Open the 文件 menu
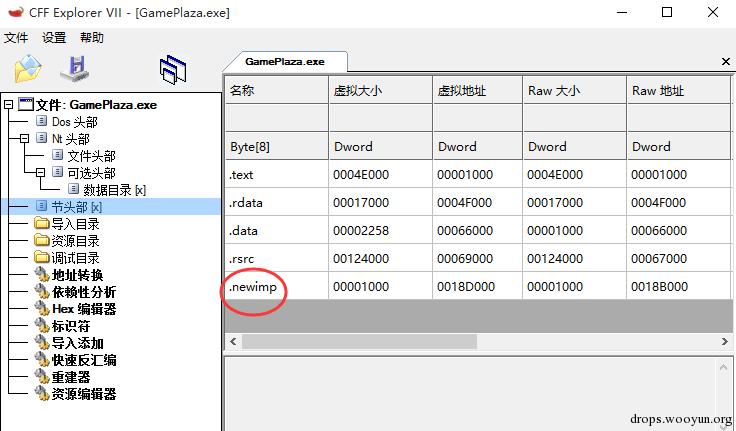The width and height of the screenshot is (736, 431). pyautogui.click(x=15, y=38)
